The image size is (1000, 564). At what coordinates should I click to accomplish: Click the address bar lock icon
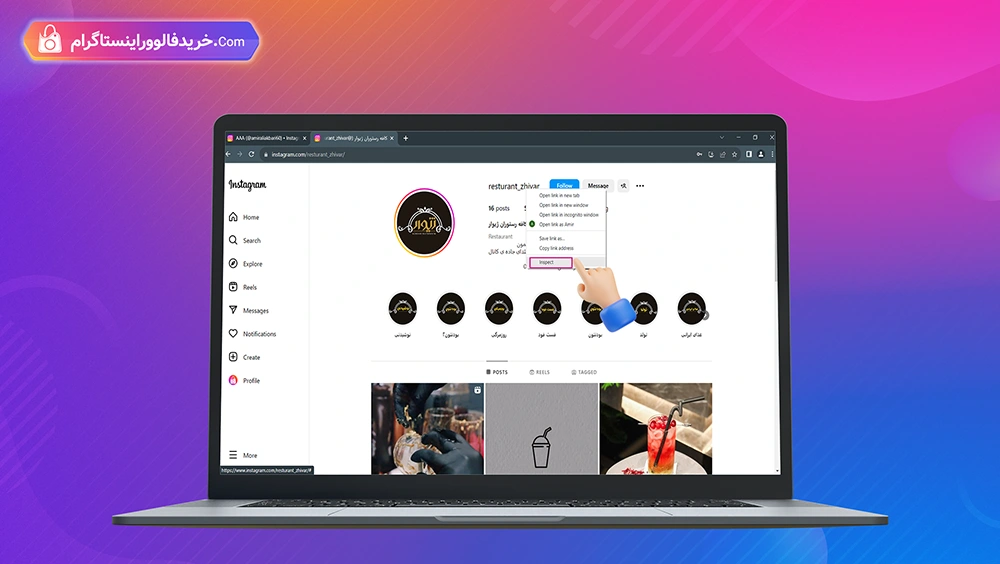click(x=266, y=154)
